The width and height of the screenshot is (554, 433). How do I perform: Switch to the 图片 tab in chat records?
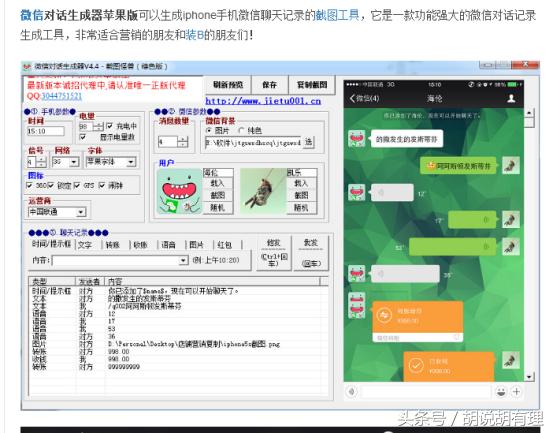click(x=196, y=245)
